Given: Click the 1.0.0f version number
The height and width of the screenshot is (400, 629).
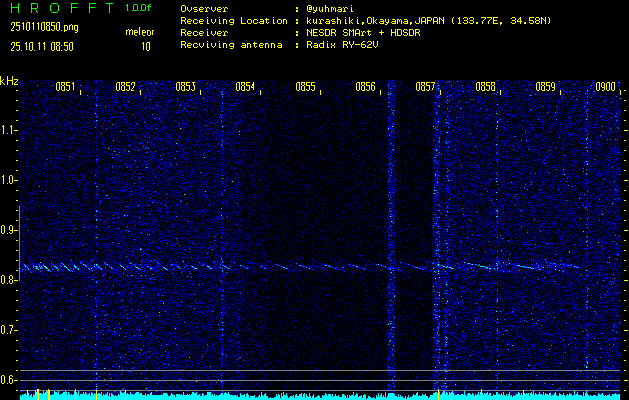Looking at the screenshot, I should click(x=139, y=8).
